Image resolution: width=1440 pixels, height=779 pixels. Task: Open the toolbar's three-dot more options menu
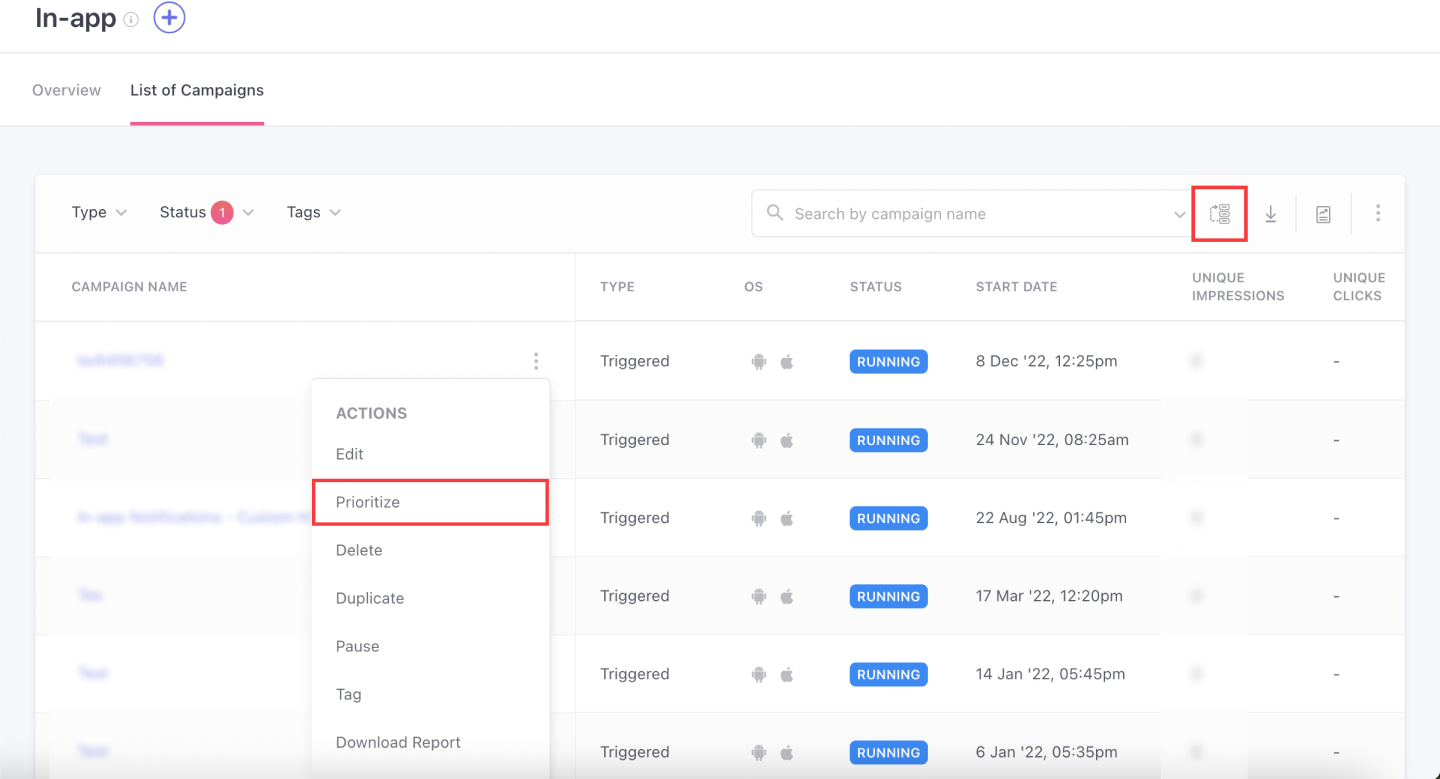coord(1378,213)
